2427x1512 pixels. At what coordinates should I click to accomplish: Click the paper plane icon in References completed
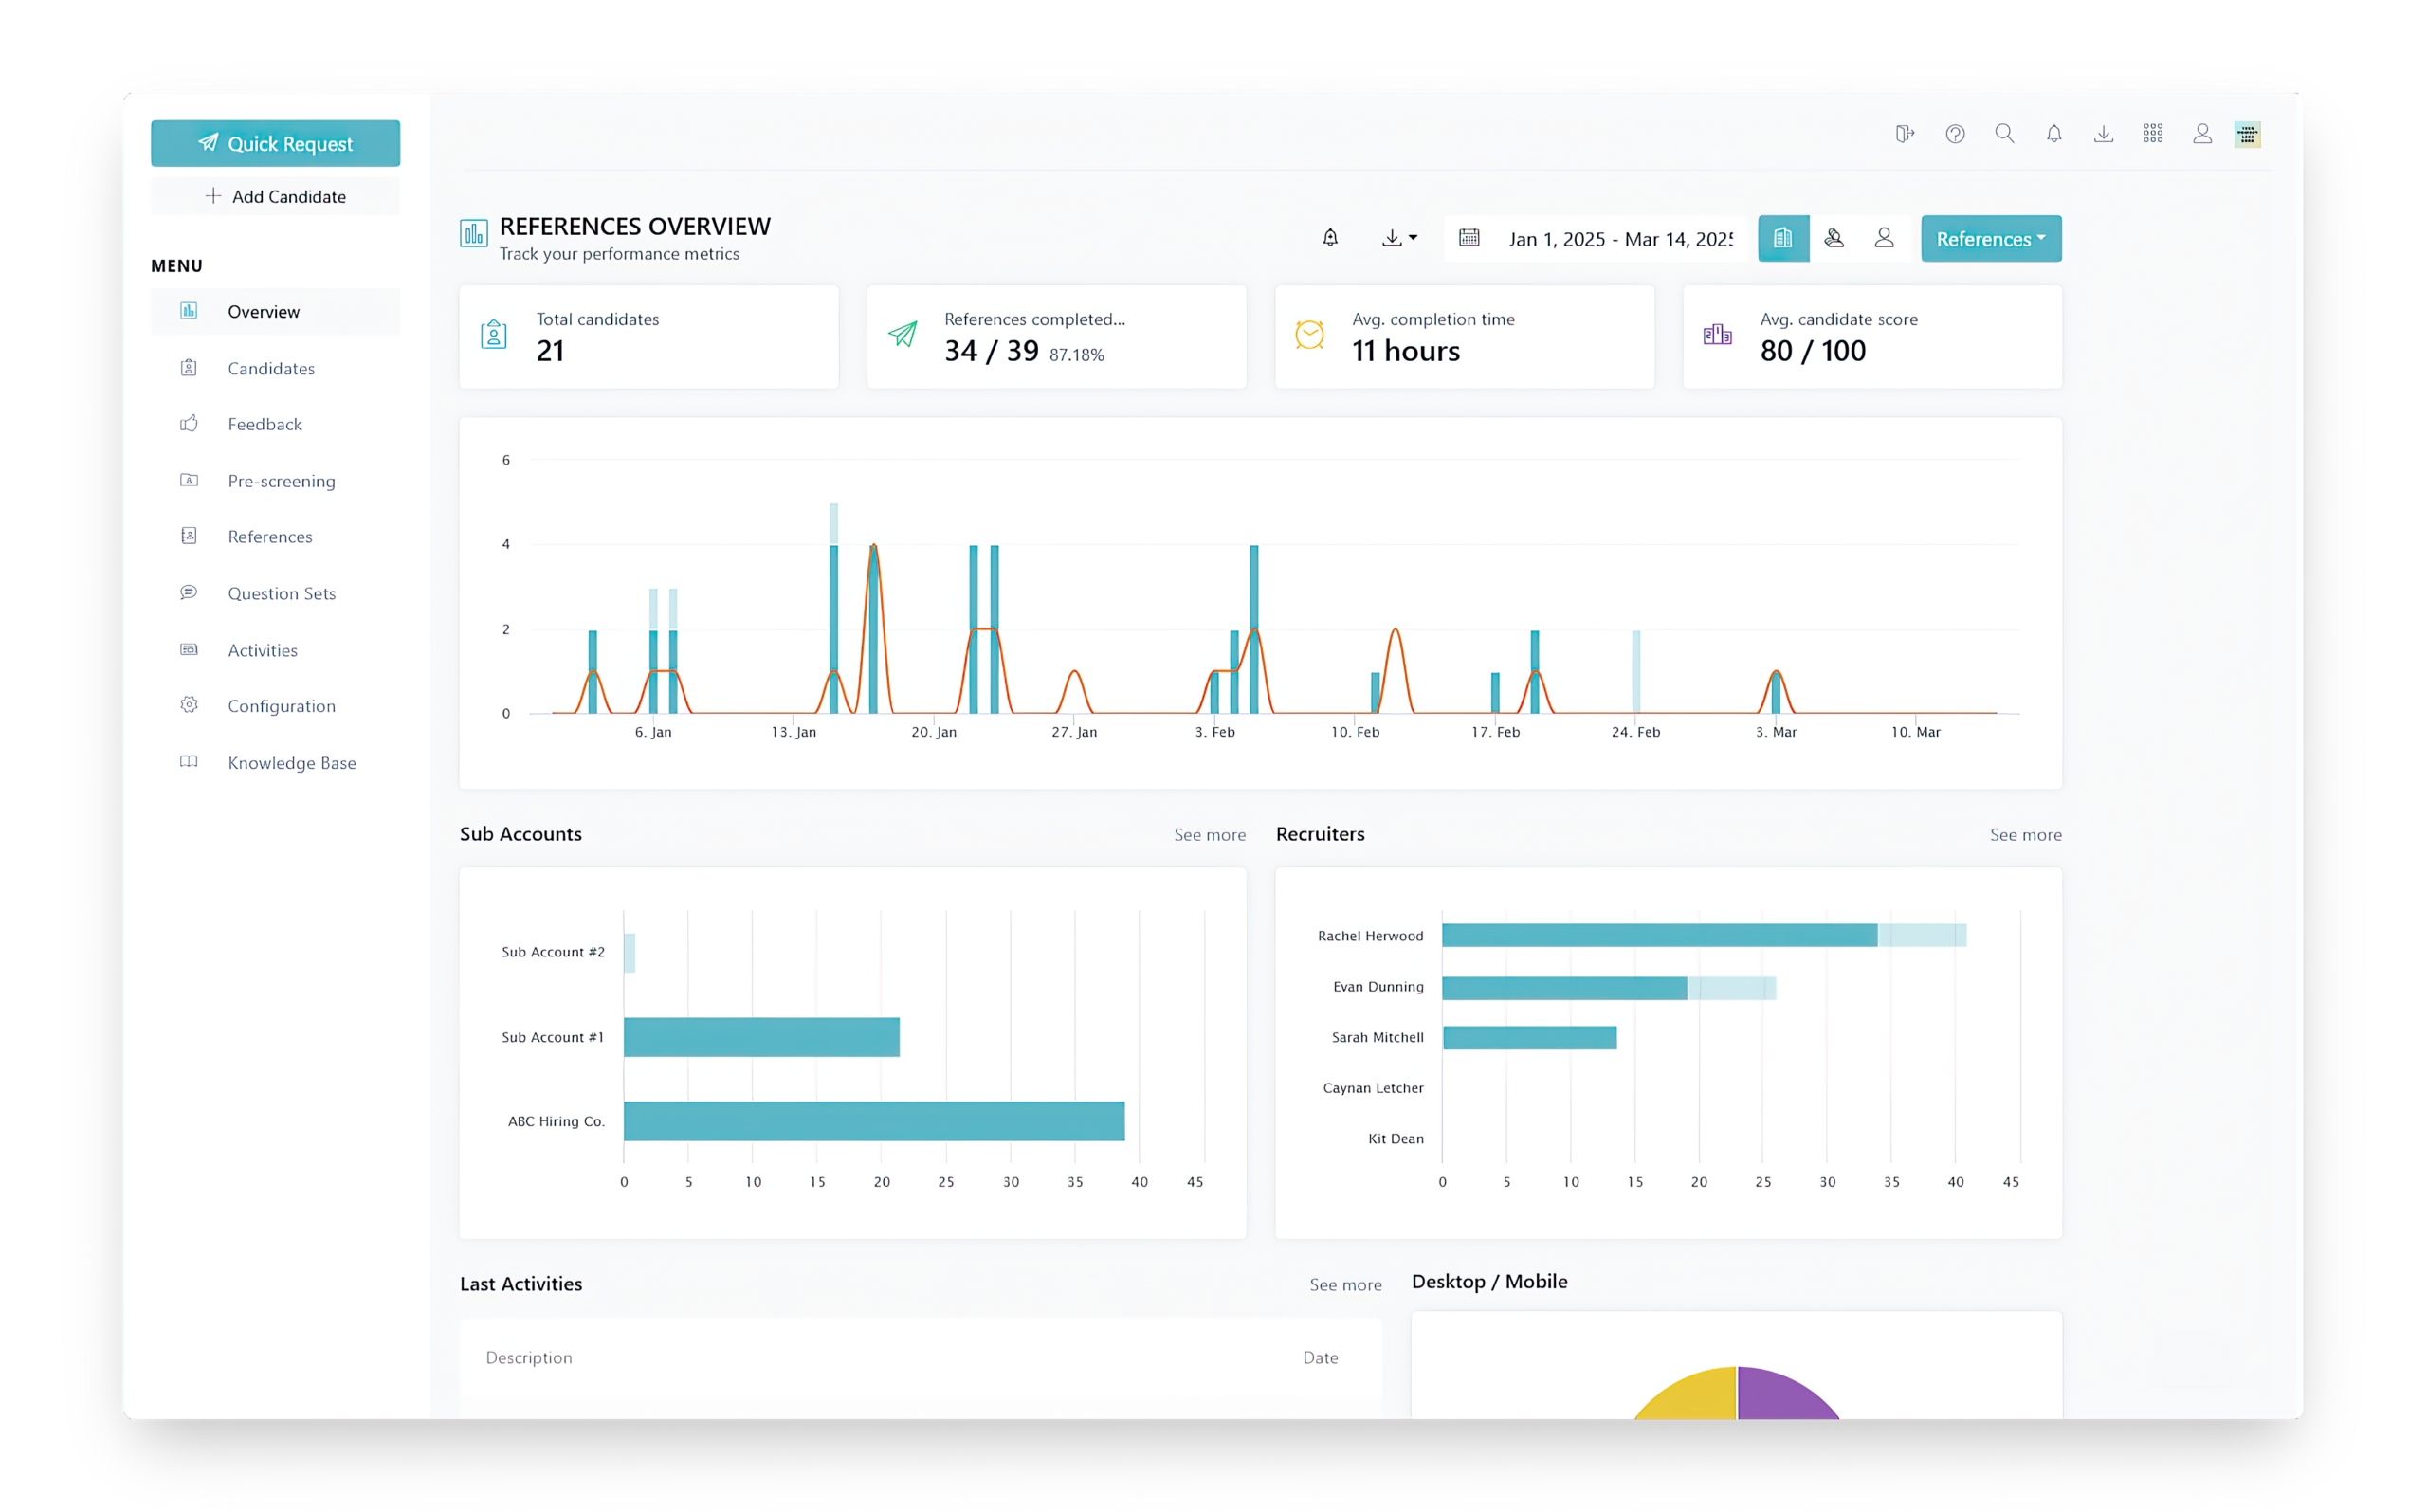coord(903,335)
